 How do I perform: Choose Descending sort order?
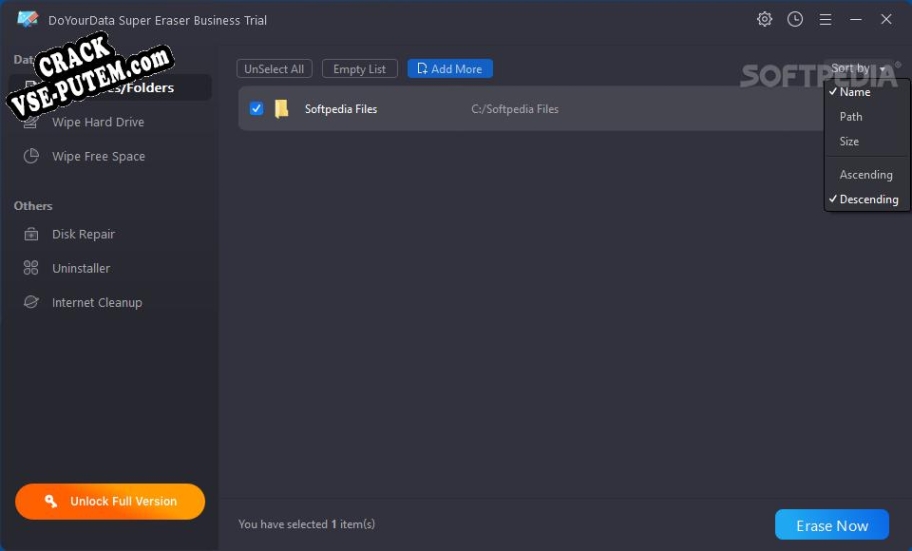pyautogui.click(x=868, y=200)
